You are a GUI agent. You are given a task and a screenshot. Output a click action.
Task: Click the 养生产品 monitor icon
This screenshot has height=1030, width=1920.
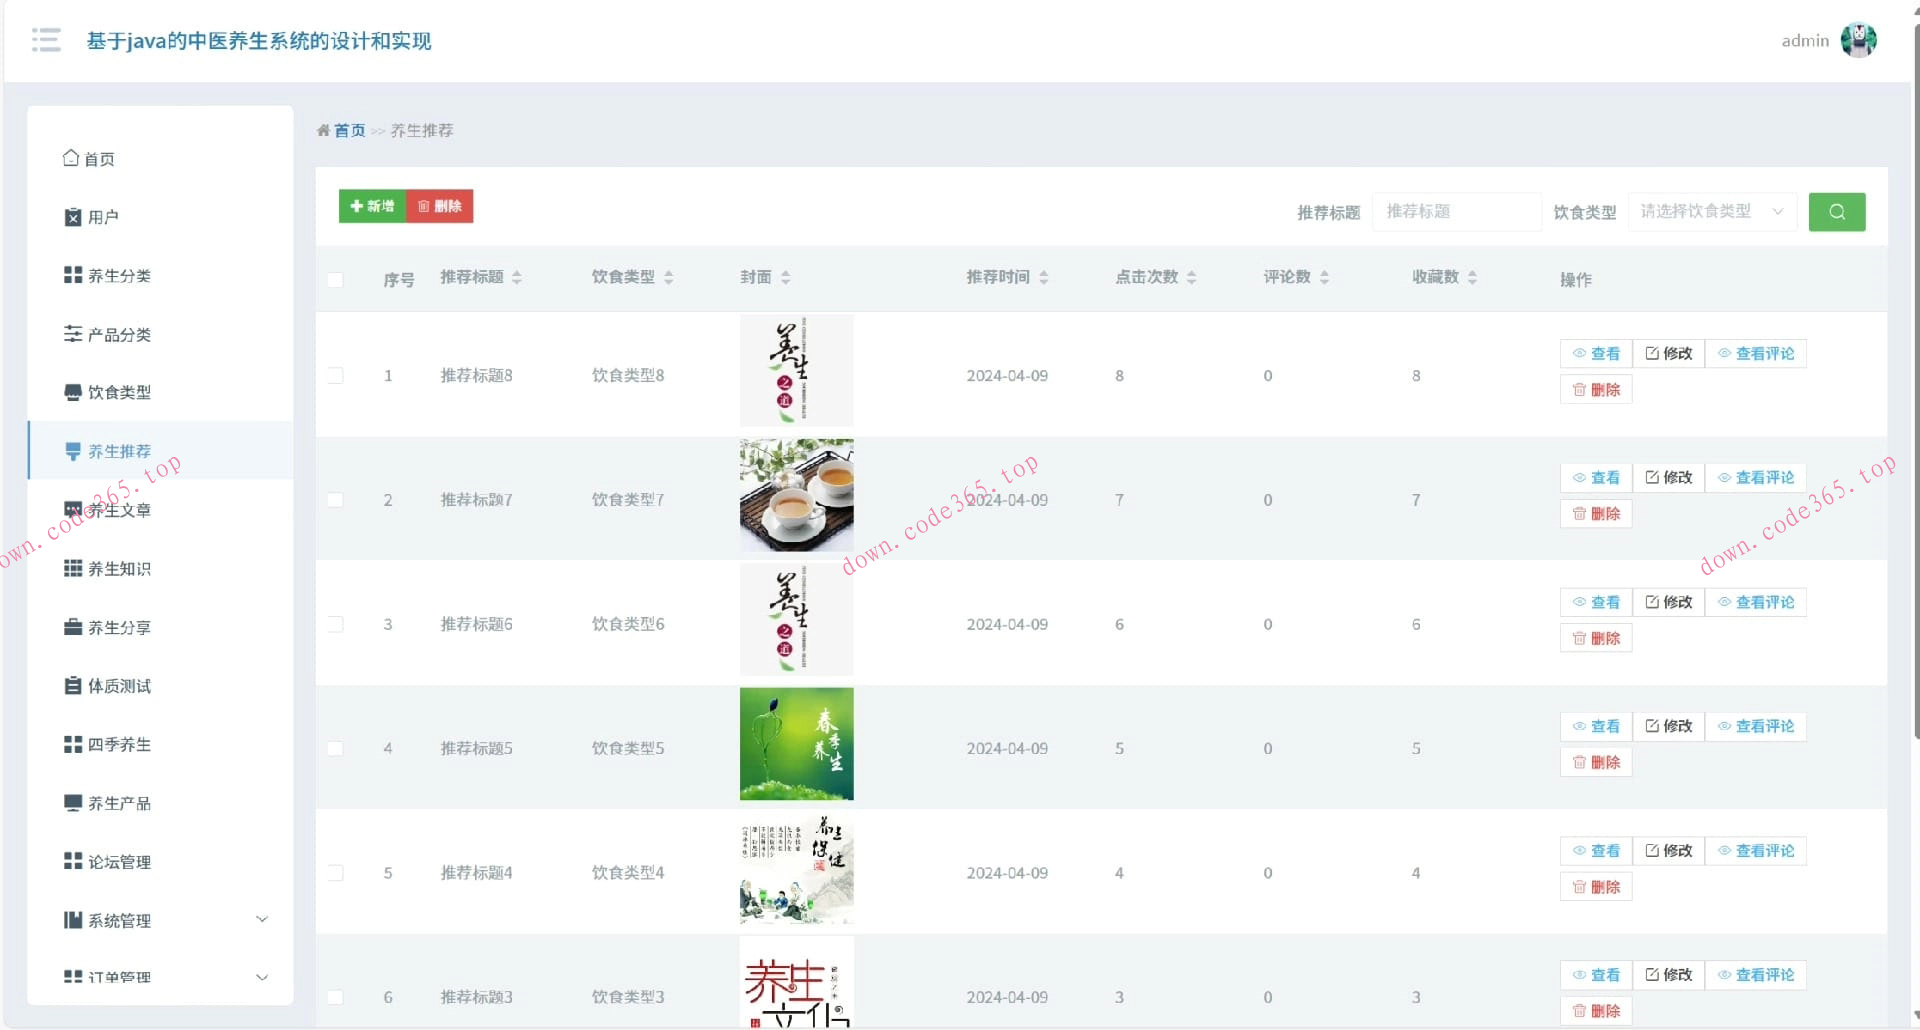coord(73,803)
